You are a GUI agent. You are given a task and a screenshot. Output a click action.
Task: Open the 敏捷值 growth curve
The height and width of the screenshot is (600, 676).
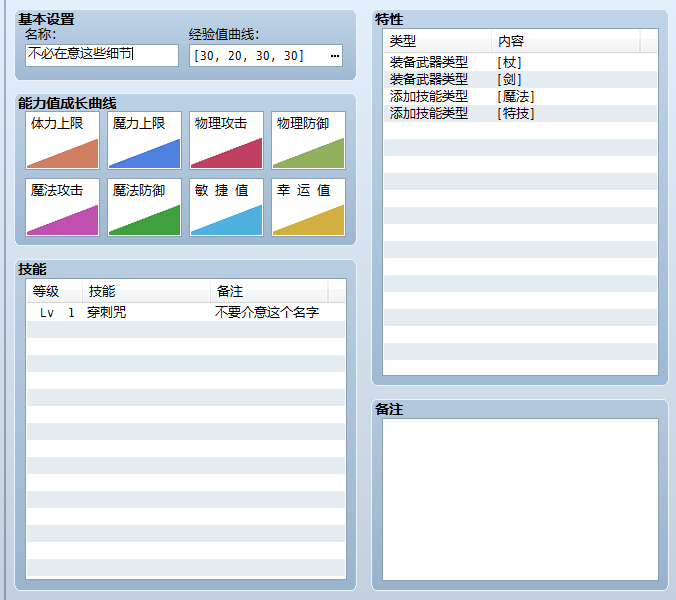coord(226,207)
